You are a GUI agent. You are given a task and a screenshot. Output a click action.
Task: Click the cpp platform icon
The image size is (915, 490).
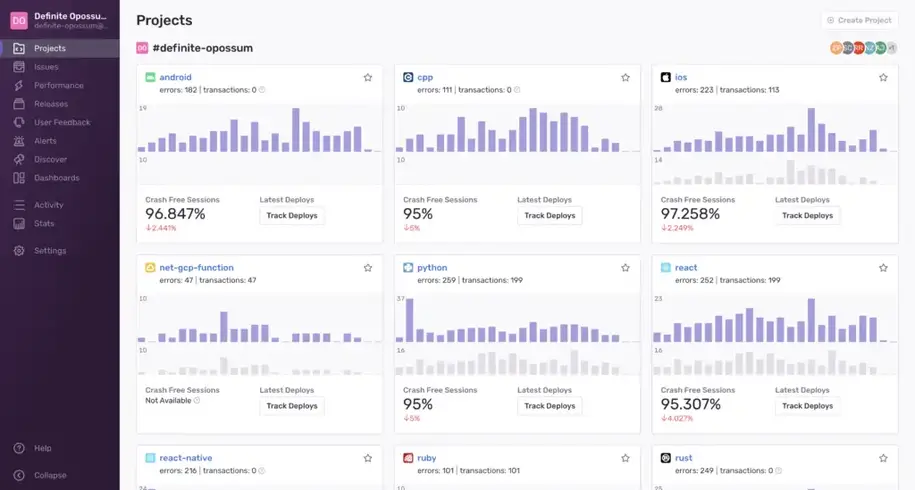coord(408,77)
